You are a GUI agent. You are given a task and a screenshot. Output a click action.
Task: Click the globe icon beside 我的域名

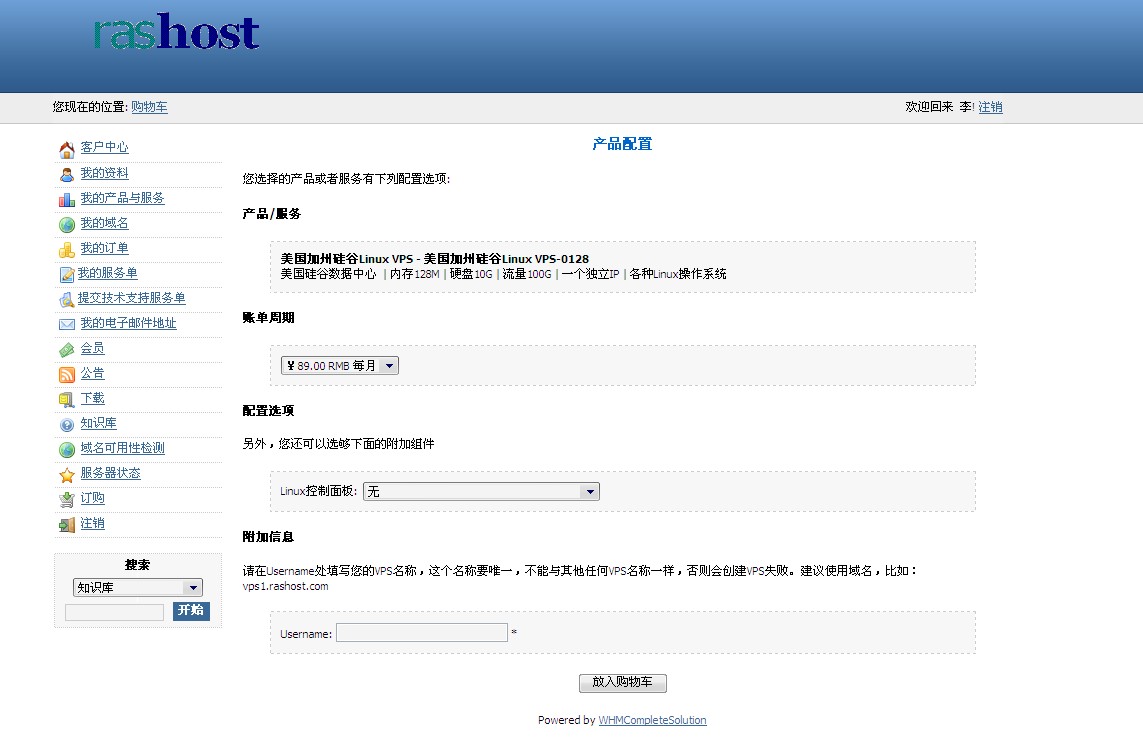click(66, 225)
